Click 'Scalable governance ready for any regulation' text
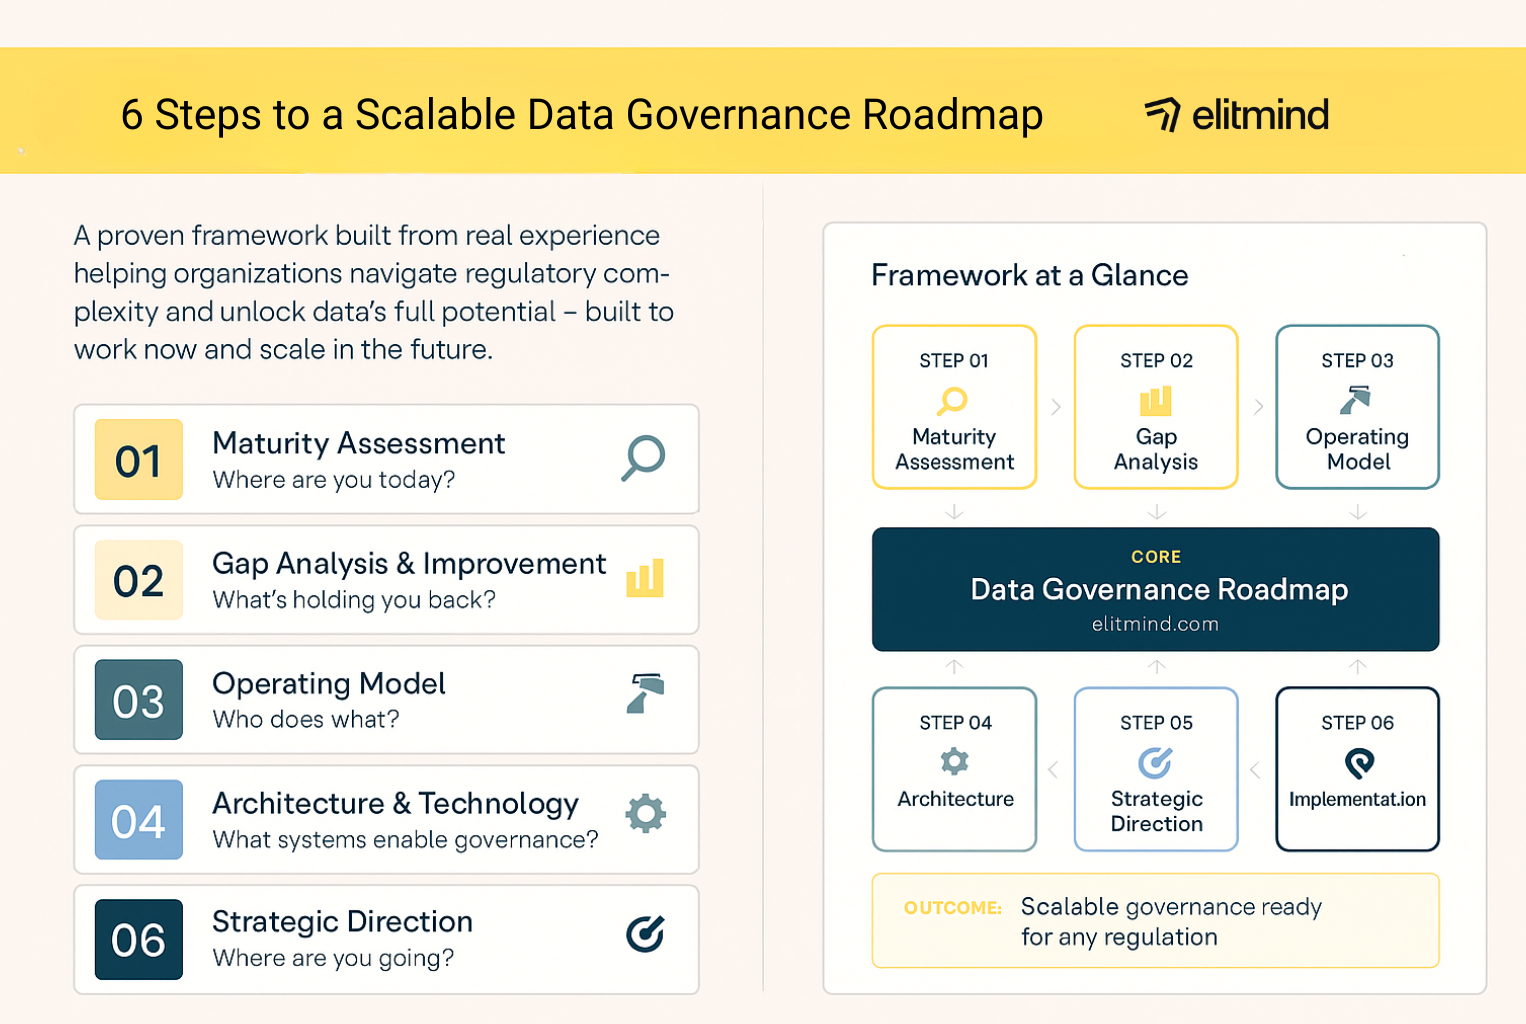Image resolution: width=1526 pixels, height=1024 pixels. pyautogui.click(x=1171, y=922)
